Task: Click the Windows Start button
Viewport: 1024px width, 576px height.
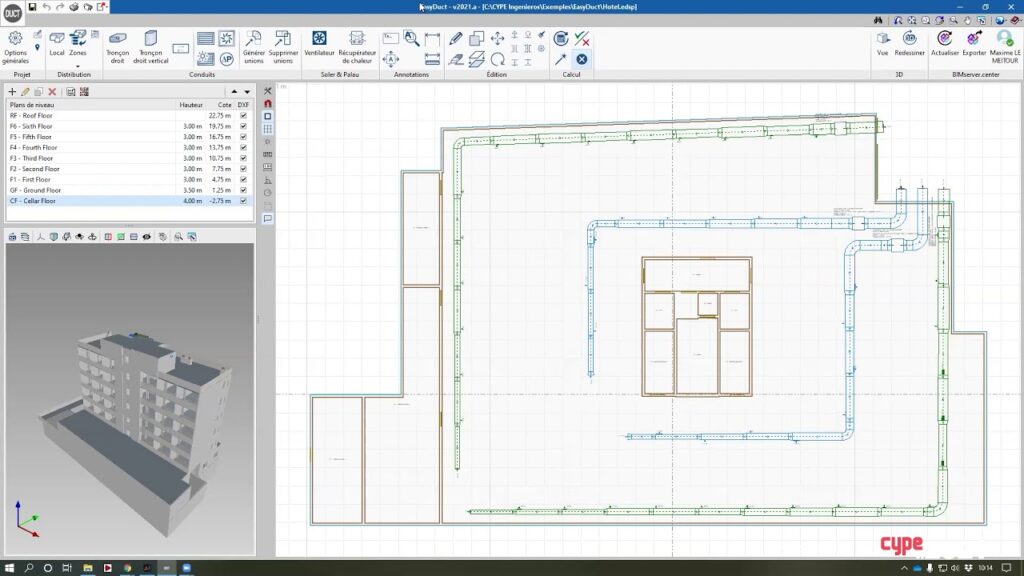Action: [10, 568]
